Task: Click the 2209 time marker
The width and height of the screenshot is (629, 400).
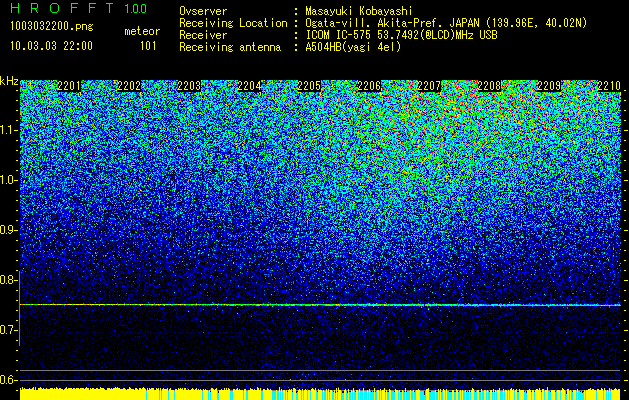Action: (549, 86)
